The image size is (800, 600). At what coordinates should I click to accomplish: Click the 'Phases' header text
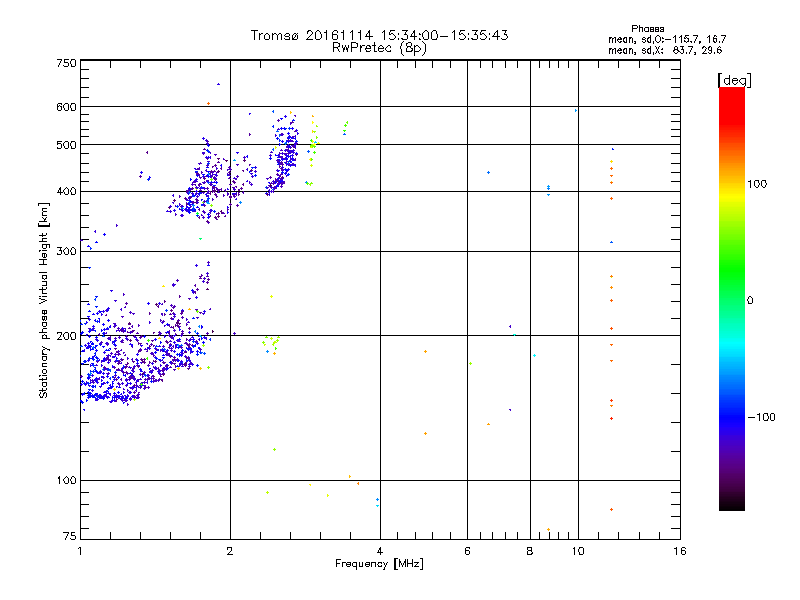tap(647, 29)
